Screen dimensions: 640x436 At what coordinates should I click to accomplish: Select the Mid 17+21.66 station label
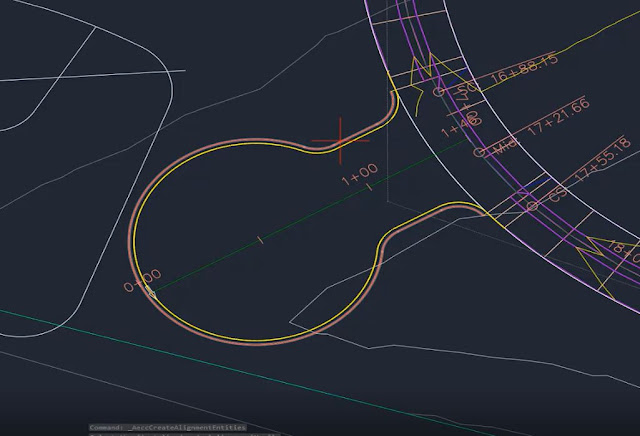tap(542, 125)
